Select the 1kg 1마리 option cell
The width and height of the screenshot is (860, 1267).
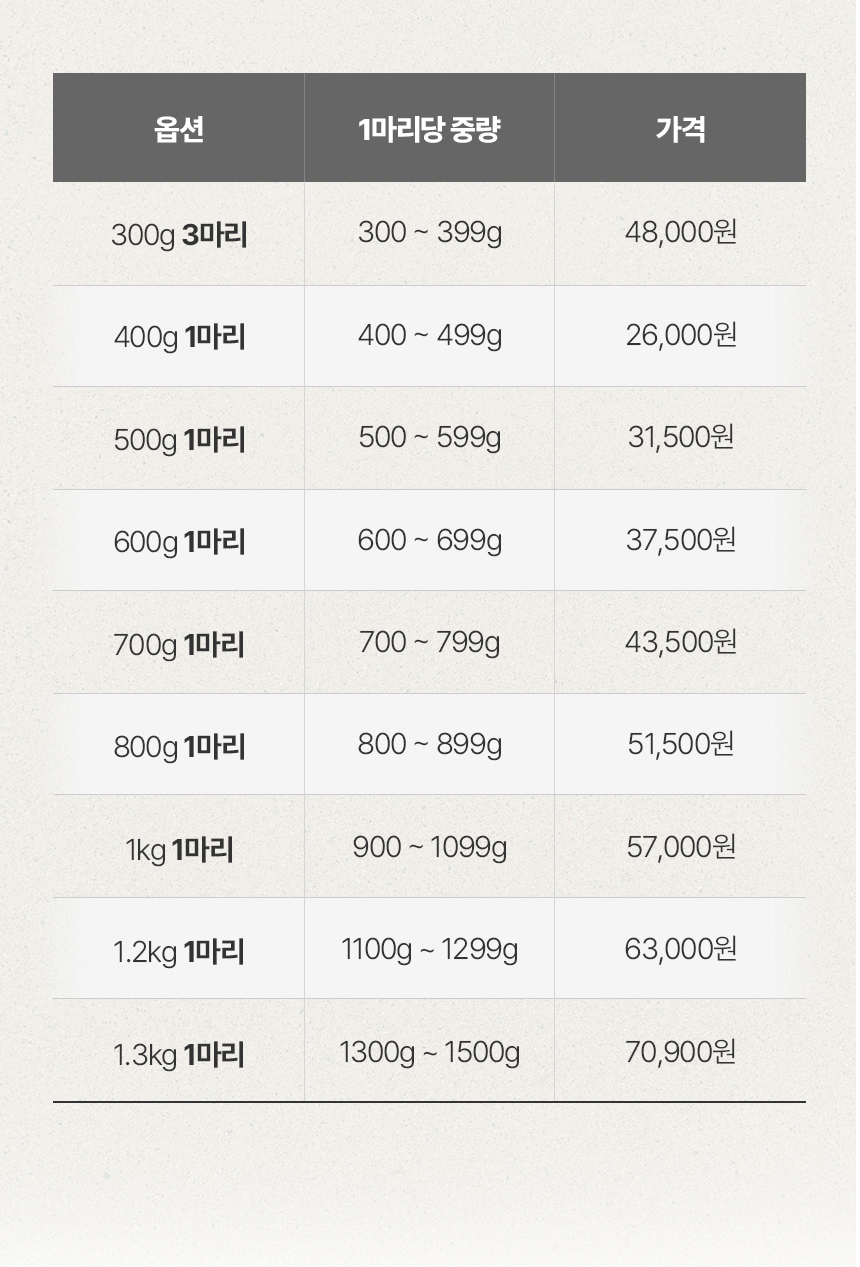tap(179, 849)
